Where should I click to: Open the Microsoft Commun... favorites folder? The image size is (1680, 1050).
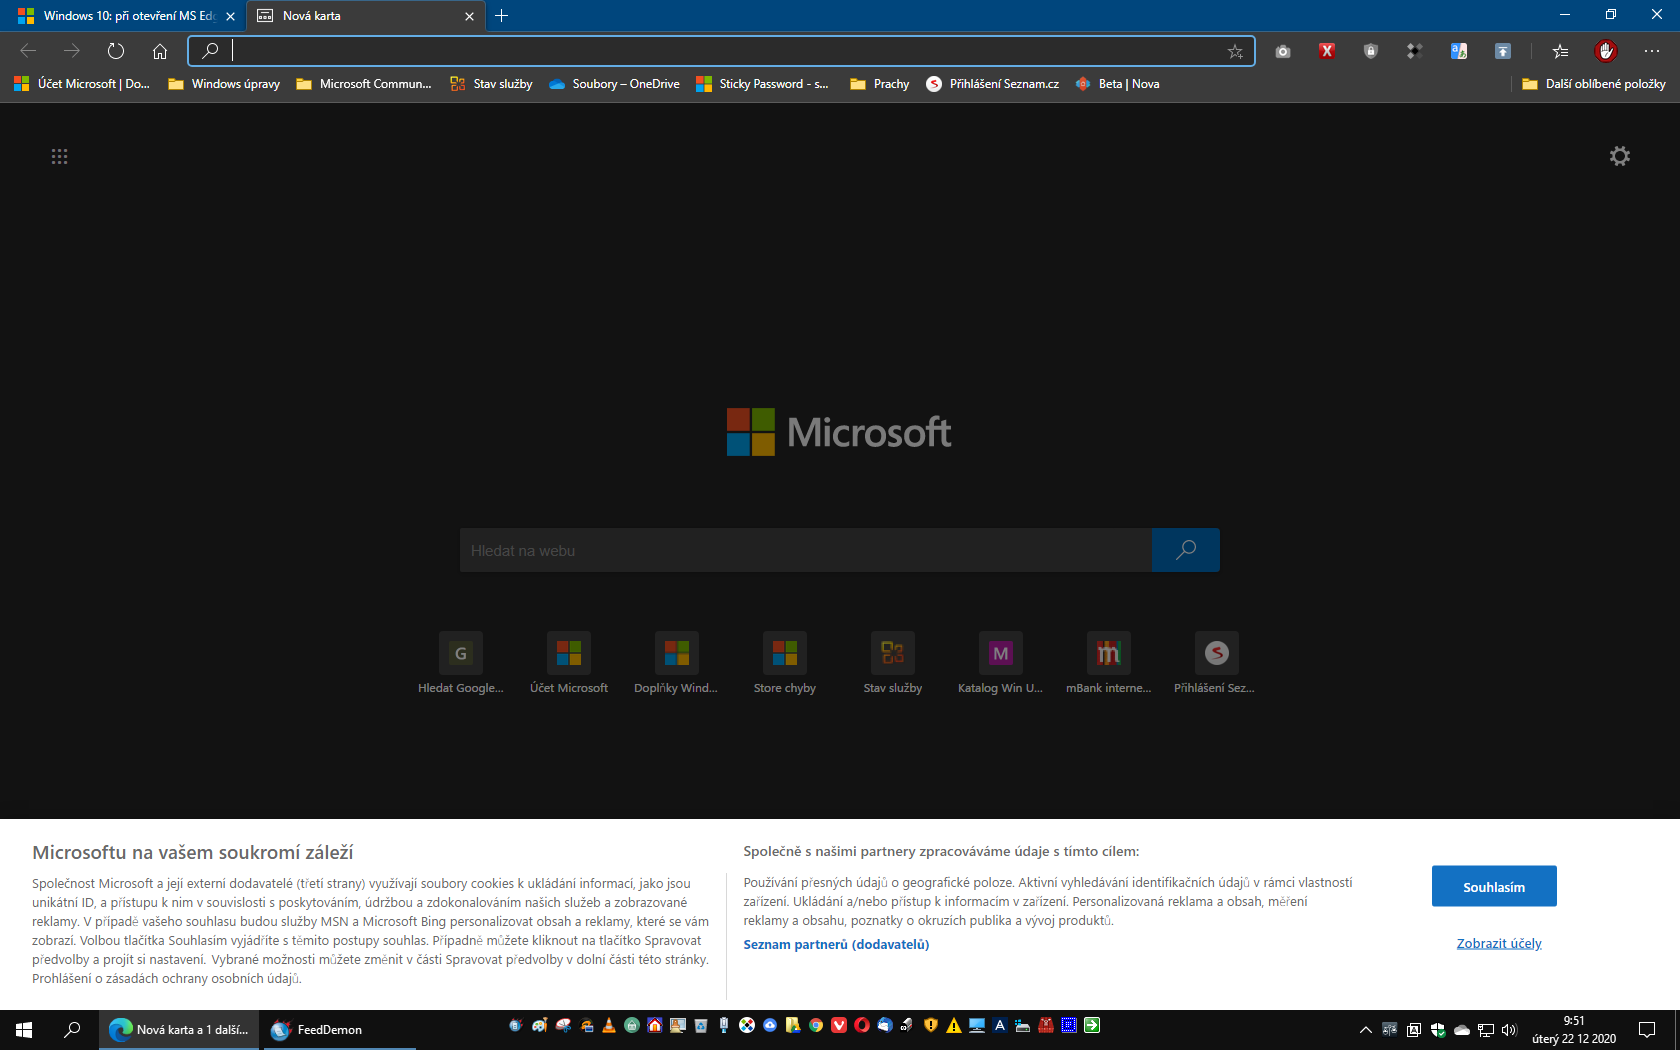pyautogui.click(x=364, y=84)
